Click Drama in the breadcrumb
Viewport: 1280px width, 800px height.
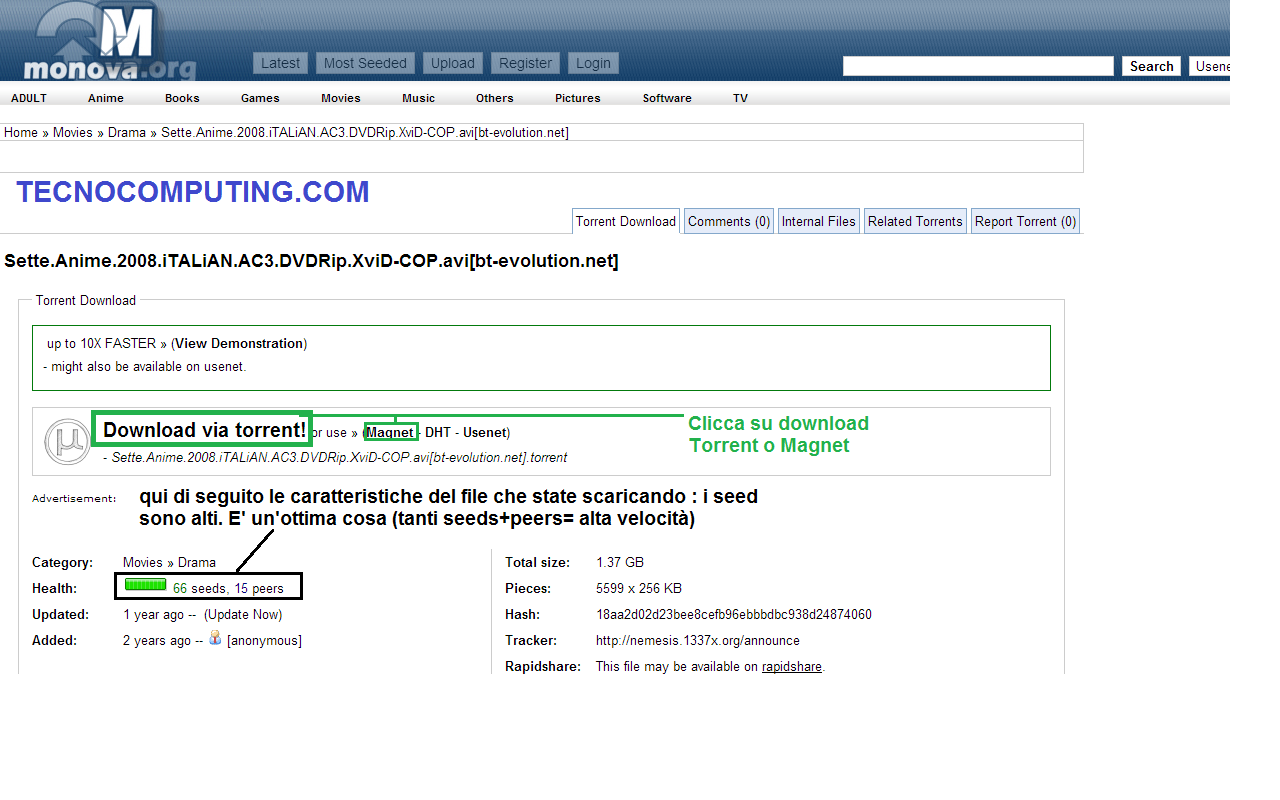click(x=127, y=132)
